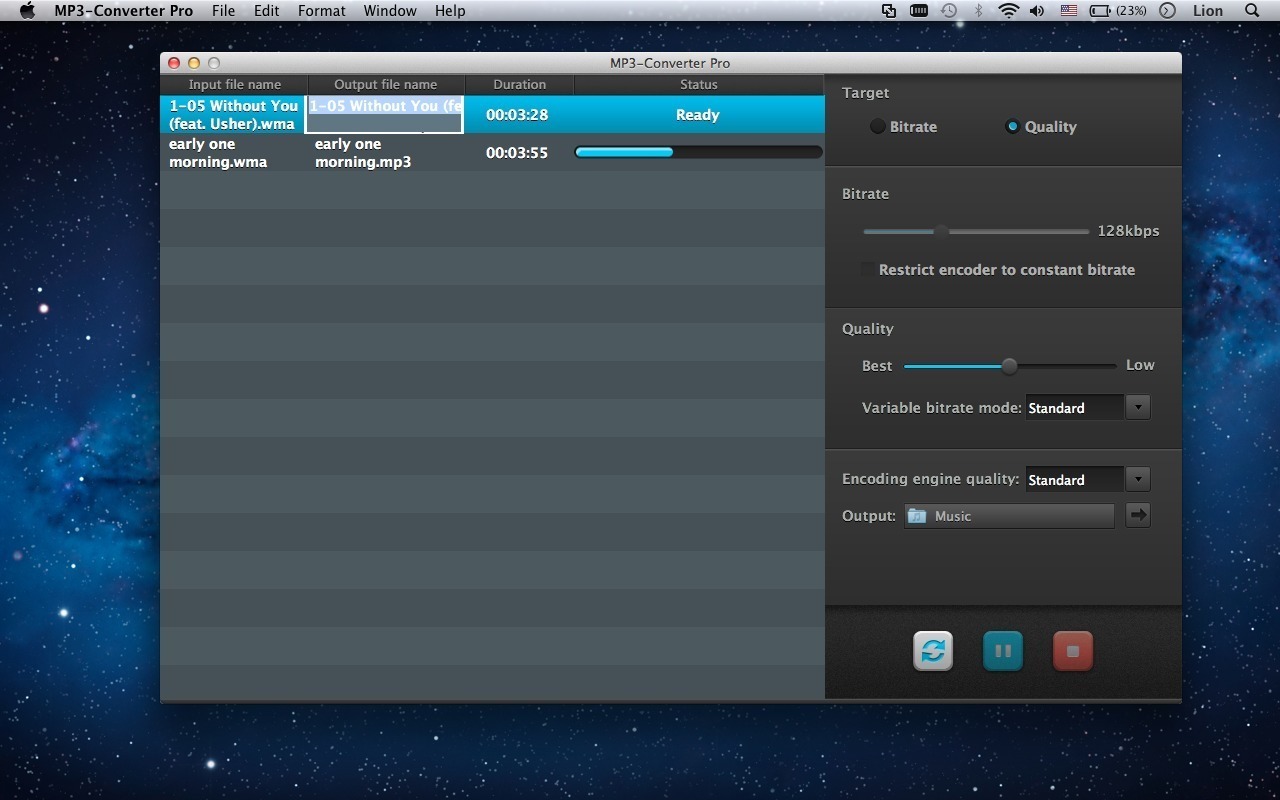Open the Window menu

390,11
